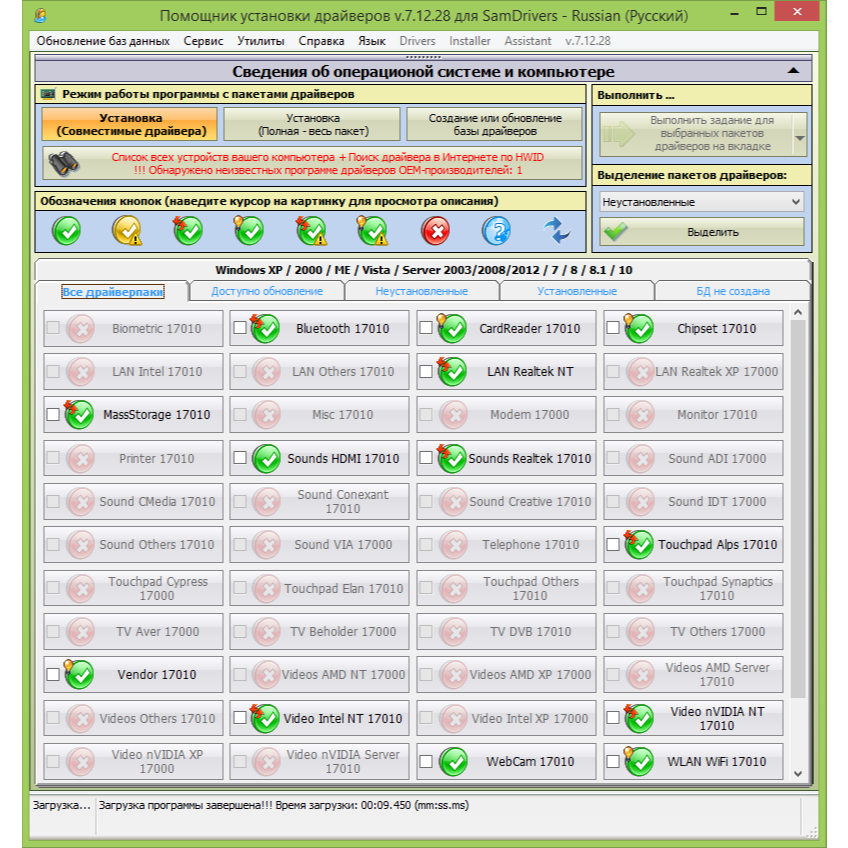Open the Справка menu
Viewport: 848px width, 848px height.
(321, 41)
